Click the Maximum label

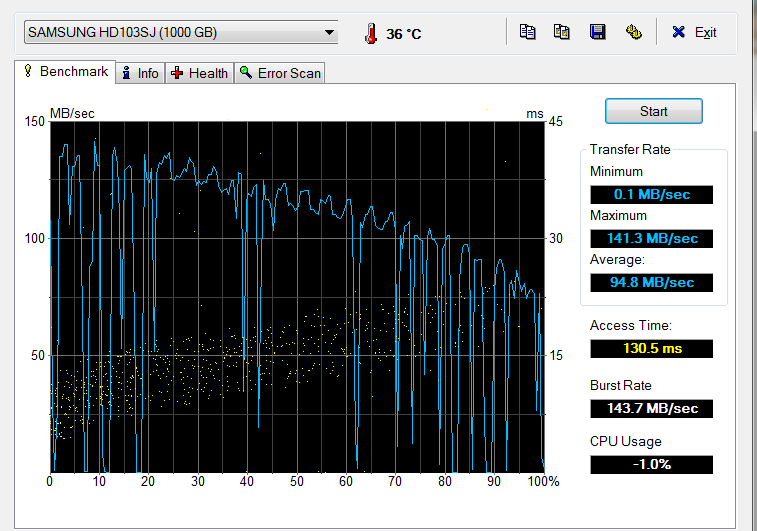618,215
